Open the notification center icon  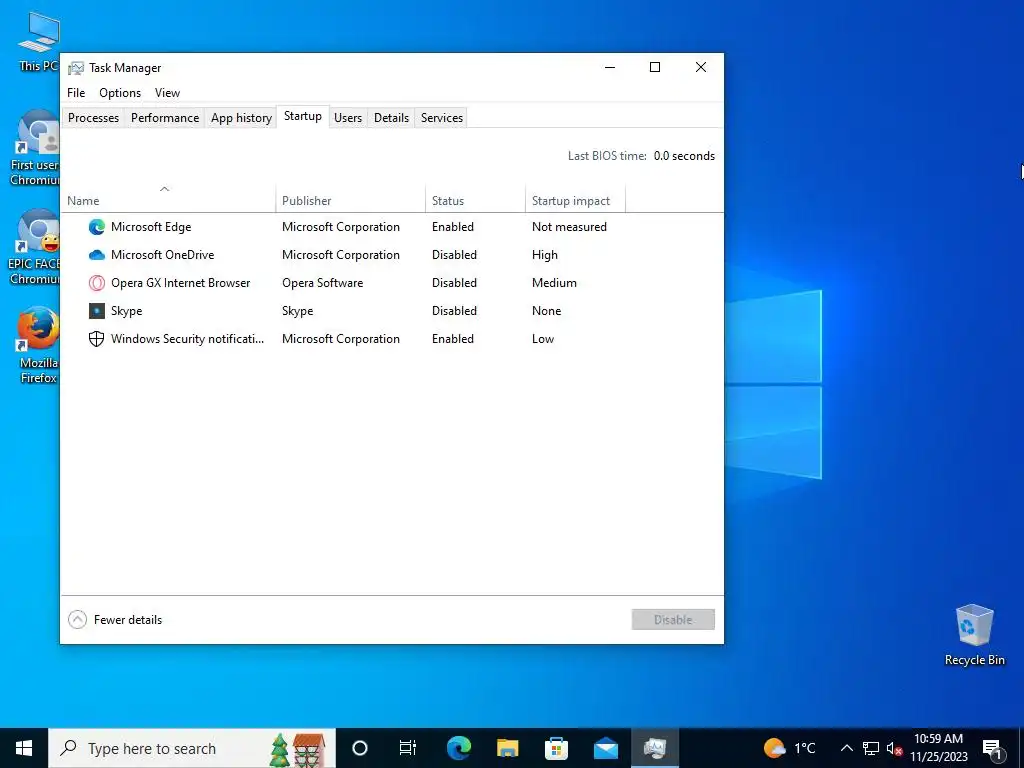coord(991,748)
